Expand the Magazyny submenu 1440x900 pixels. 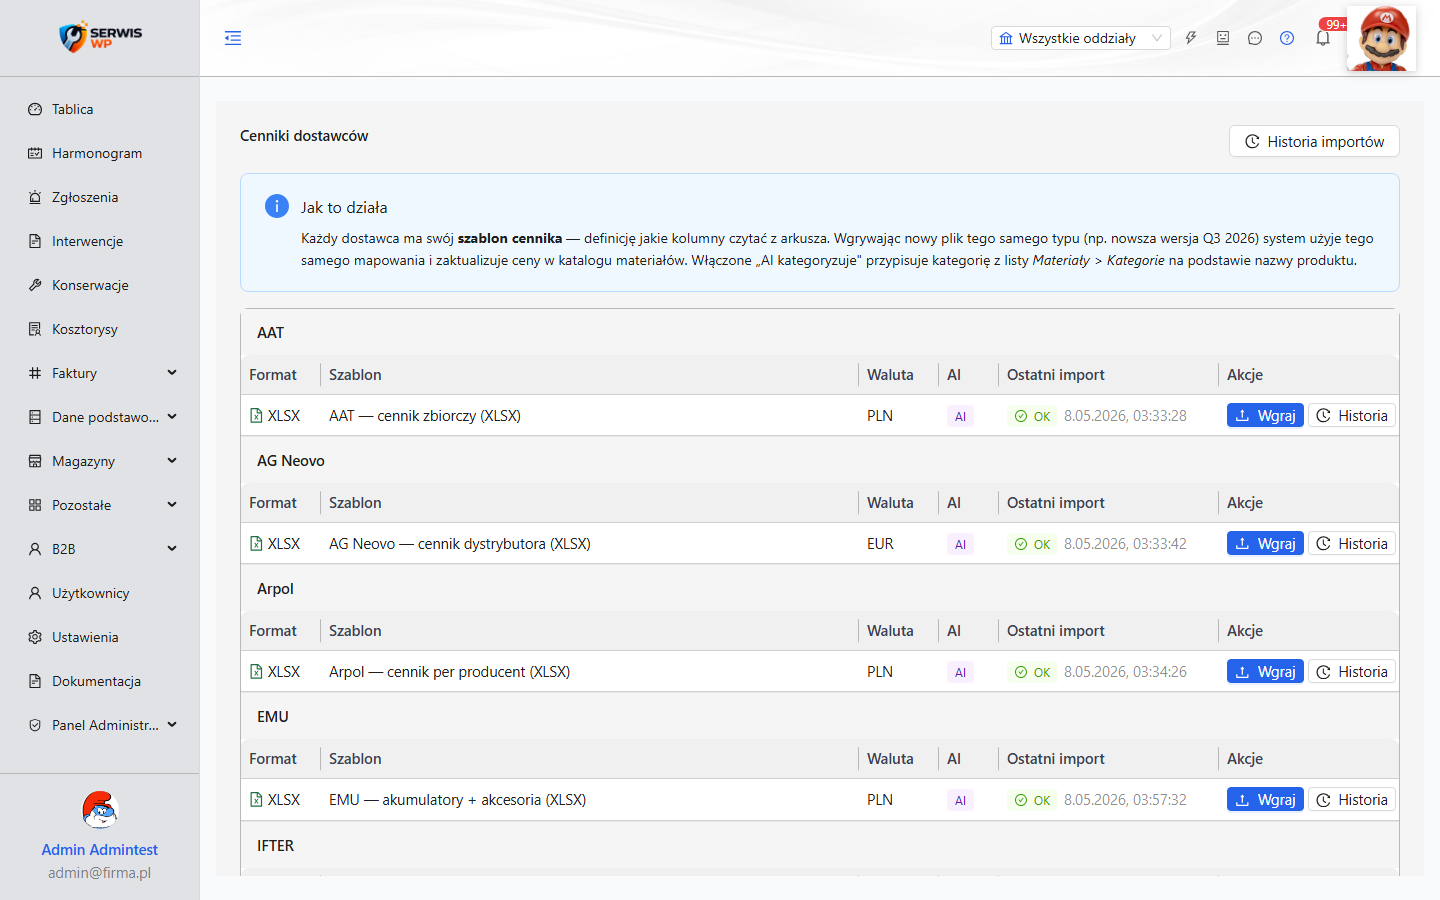tap(100, 461)
